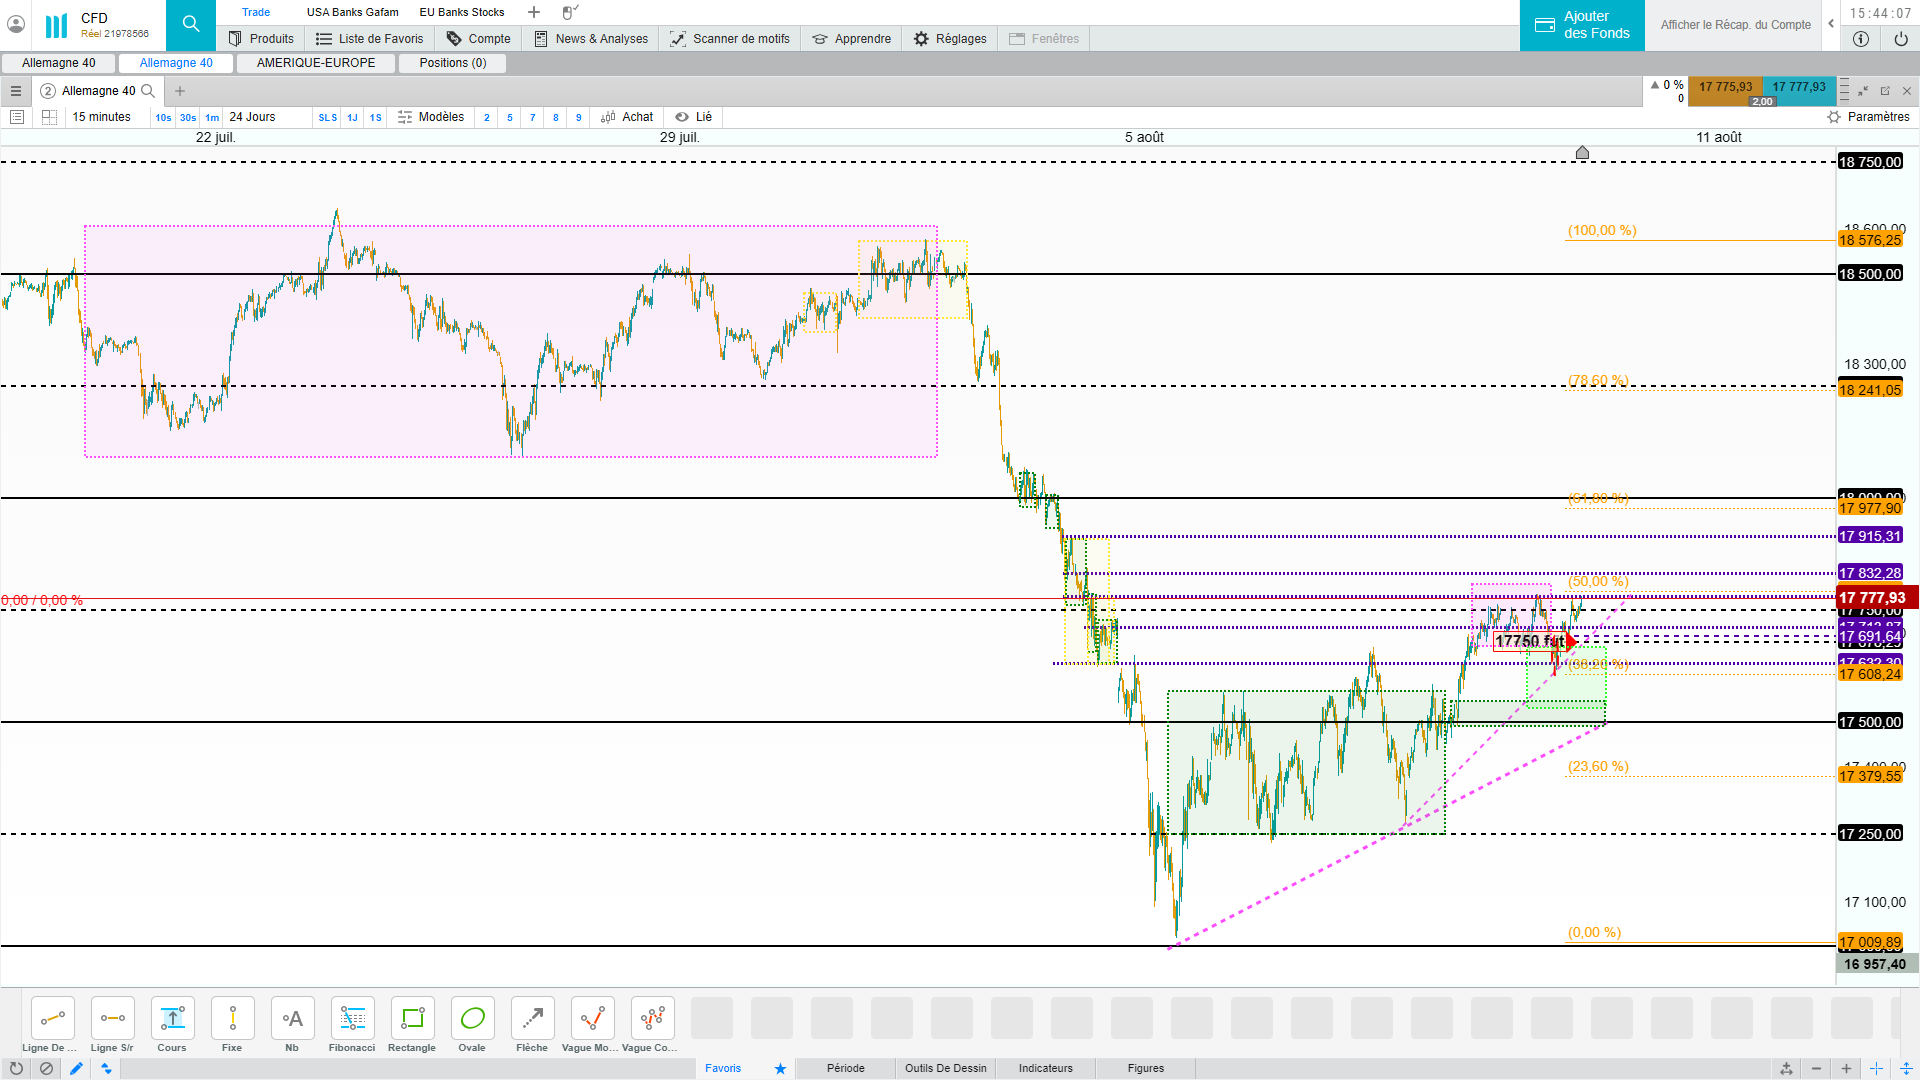The width and height of the screenshot is (1920, 1080).
Task: Click the blue pencil draw mode icon
Action: pos(76,1068)
